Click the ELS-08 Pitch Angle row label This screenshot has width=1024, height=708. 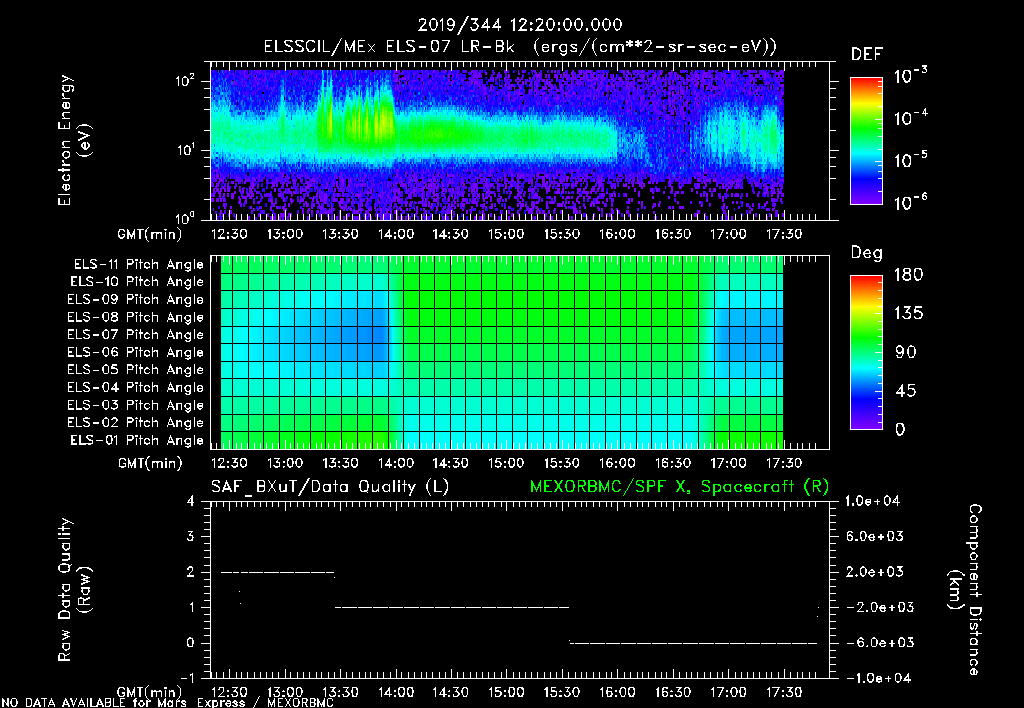pos(135,317)
